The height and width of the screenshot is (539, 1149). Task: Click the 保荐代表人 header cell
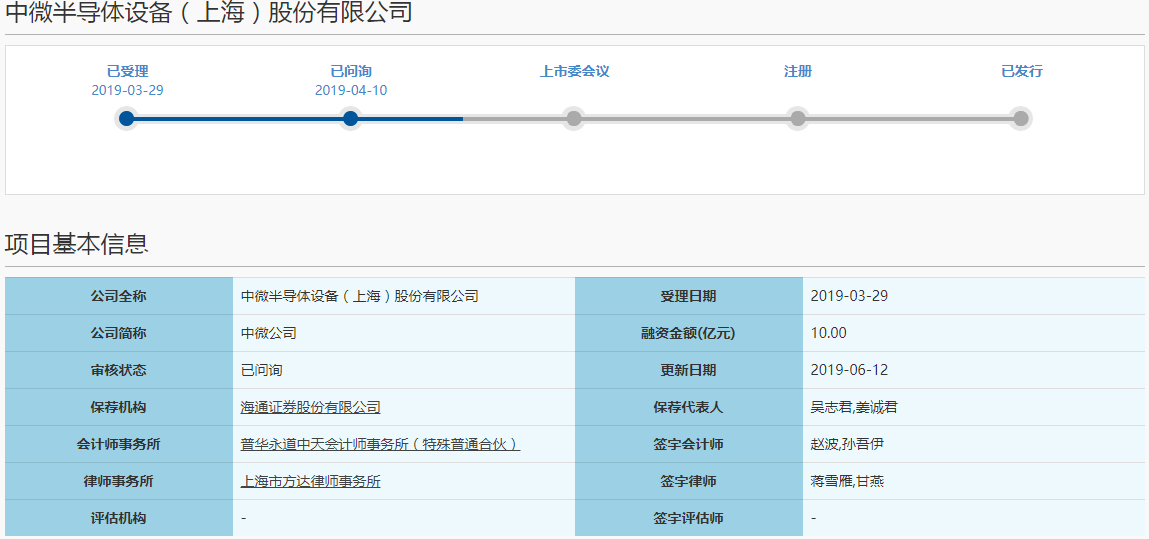[x=689, y=408]
